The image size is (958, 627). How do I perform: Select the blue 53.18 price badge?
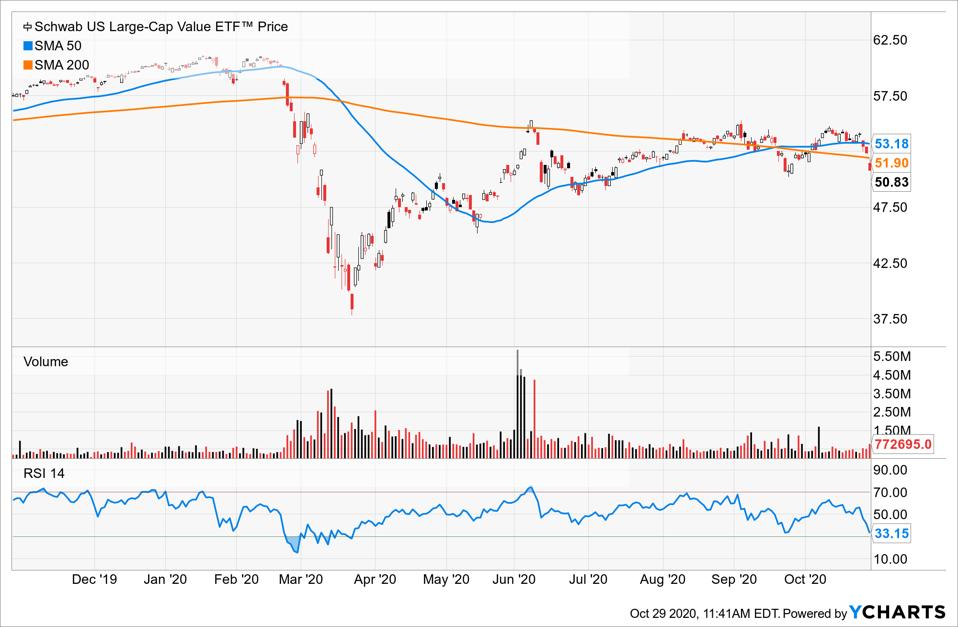(893, 143)
